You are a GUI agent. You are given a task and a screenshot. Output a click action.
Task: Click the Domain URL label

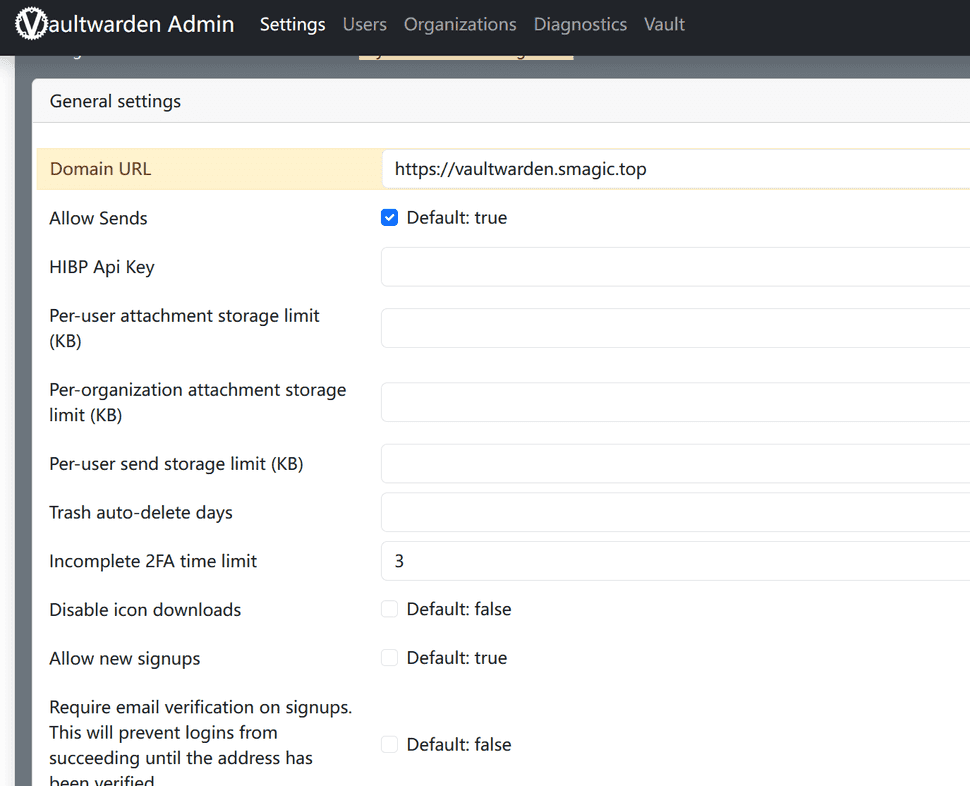100,169
